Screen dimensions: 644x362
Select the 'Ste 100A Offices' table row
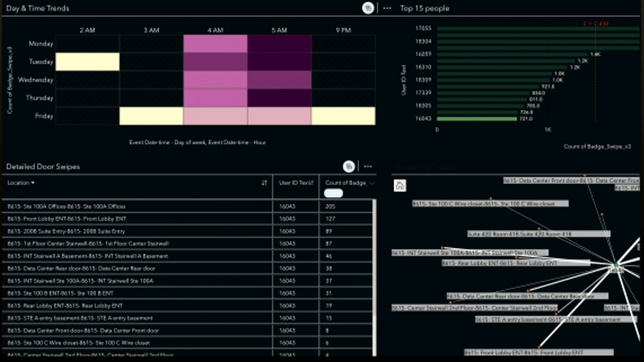click(187, 206)
